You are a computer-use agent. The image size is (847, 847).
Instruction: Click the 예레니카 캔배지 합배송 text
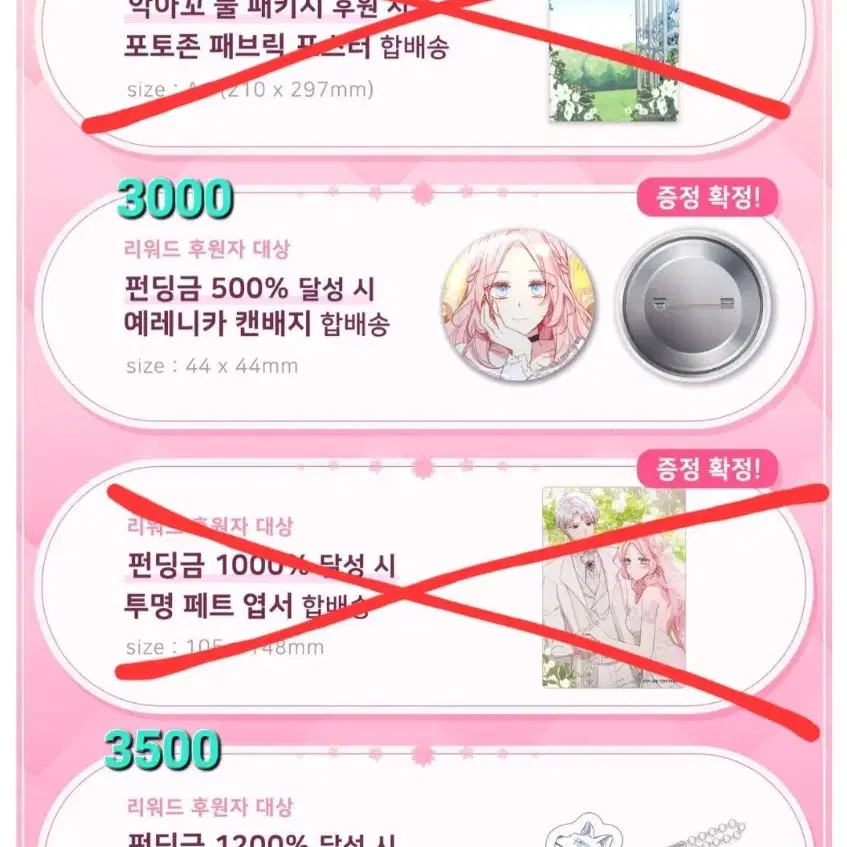[x=257, y=324]
